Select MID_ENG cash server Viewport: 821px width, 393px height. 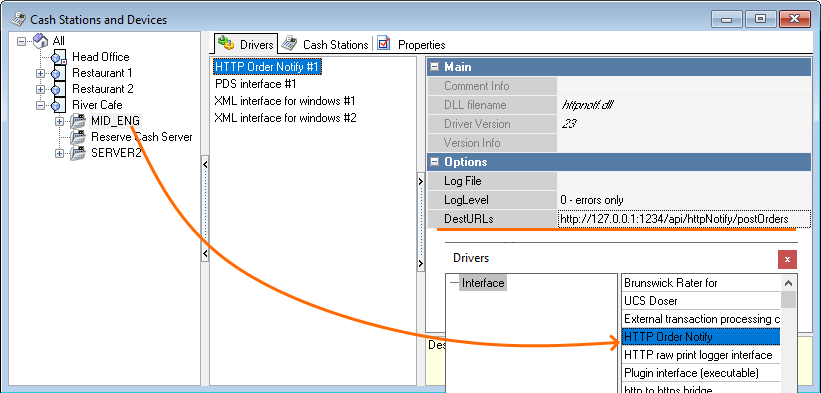point(115,121)
